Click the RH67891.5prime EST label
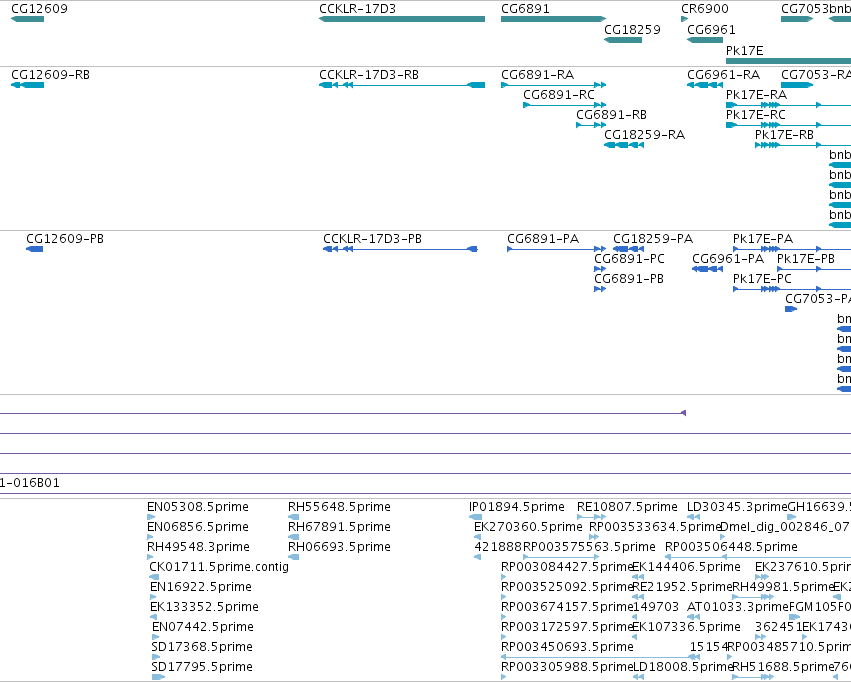 [339, 527]
